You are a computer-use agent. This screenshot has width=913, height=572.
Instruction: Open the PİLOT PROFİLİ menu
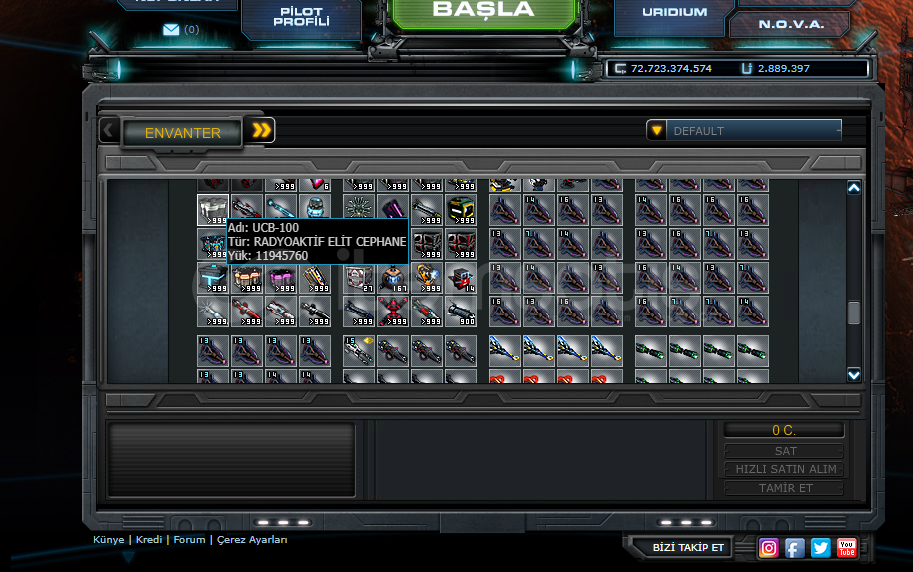click(302, 17)
